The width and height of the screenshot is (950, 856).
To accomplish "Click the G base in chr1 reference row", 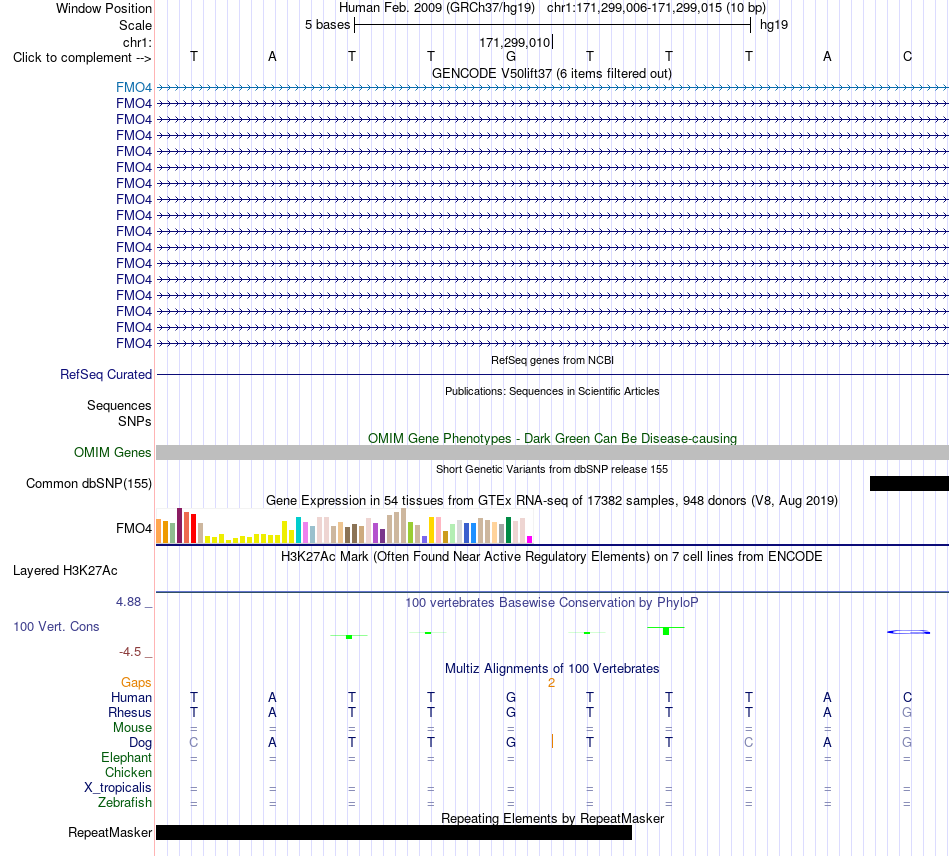I will tap(511, 56).
